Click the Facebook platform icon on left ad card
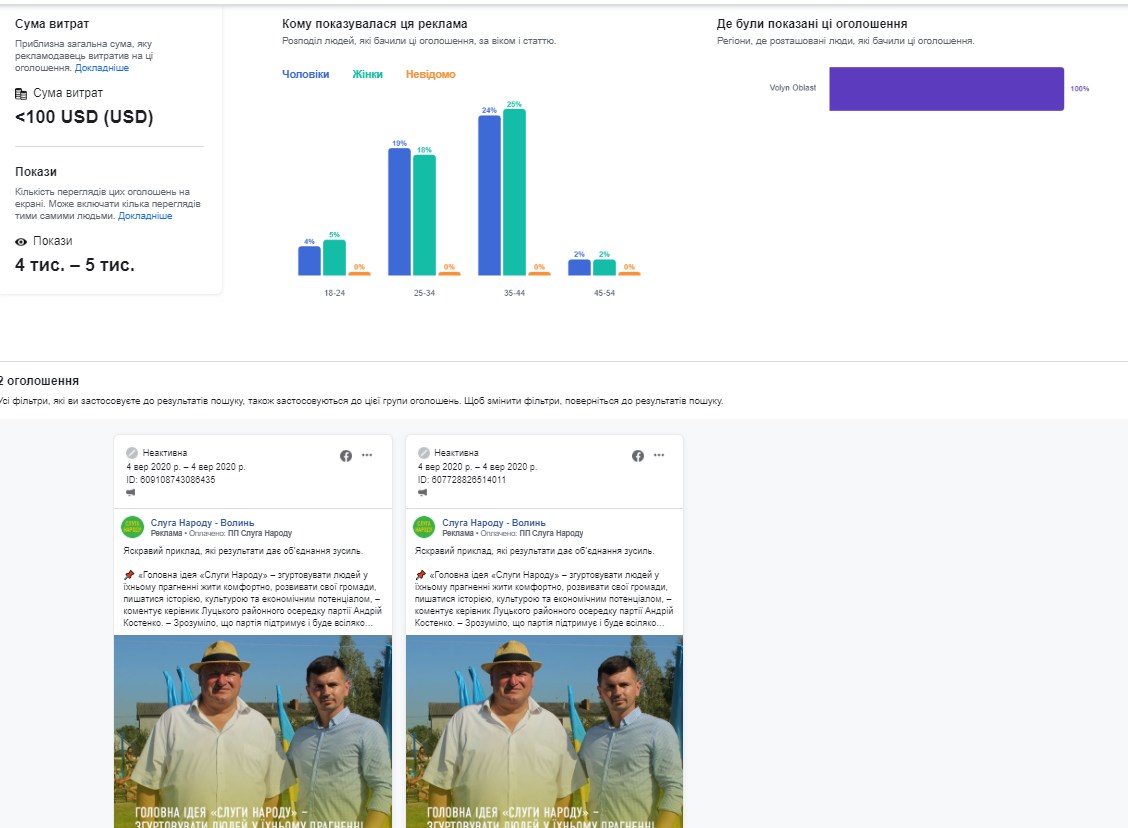1128x828 pixels. (346, 456)
